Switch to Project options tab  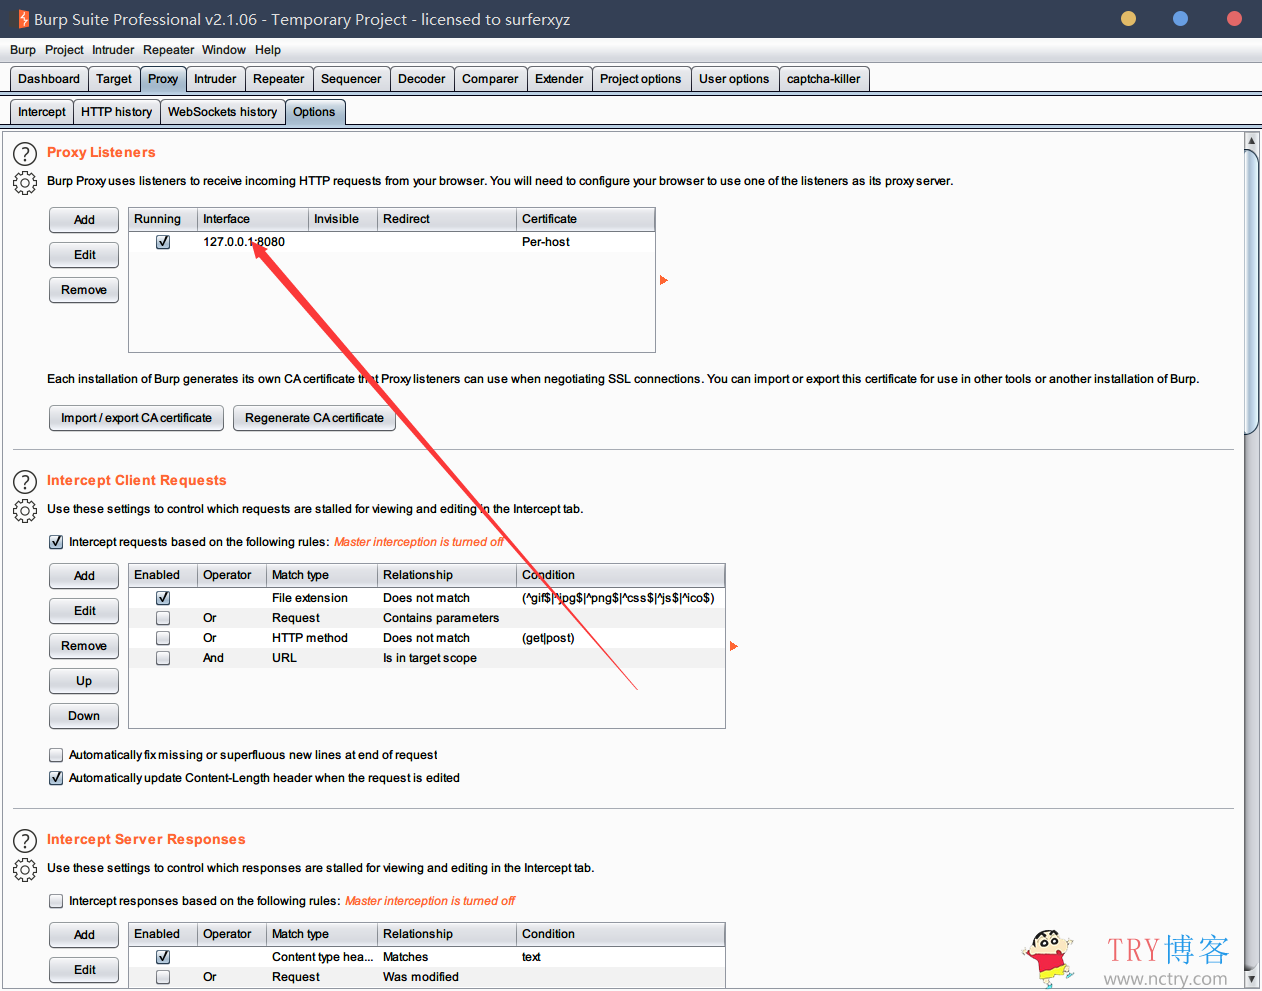641,79
